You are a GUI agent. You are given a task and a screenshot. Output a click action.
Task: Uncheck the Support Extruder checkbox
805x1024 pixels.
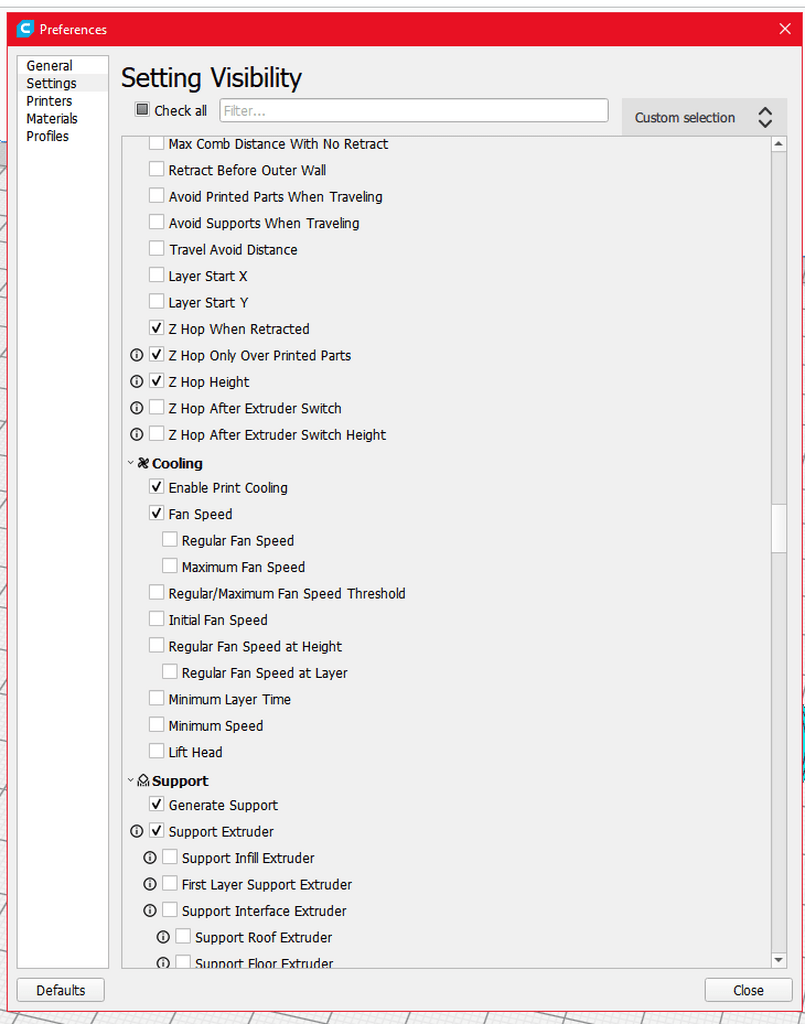[x=156, y=831]
